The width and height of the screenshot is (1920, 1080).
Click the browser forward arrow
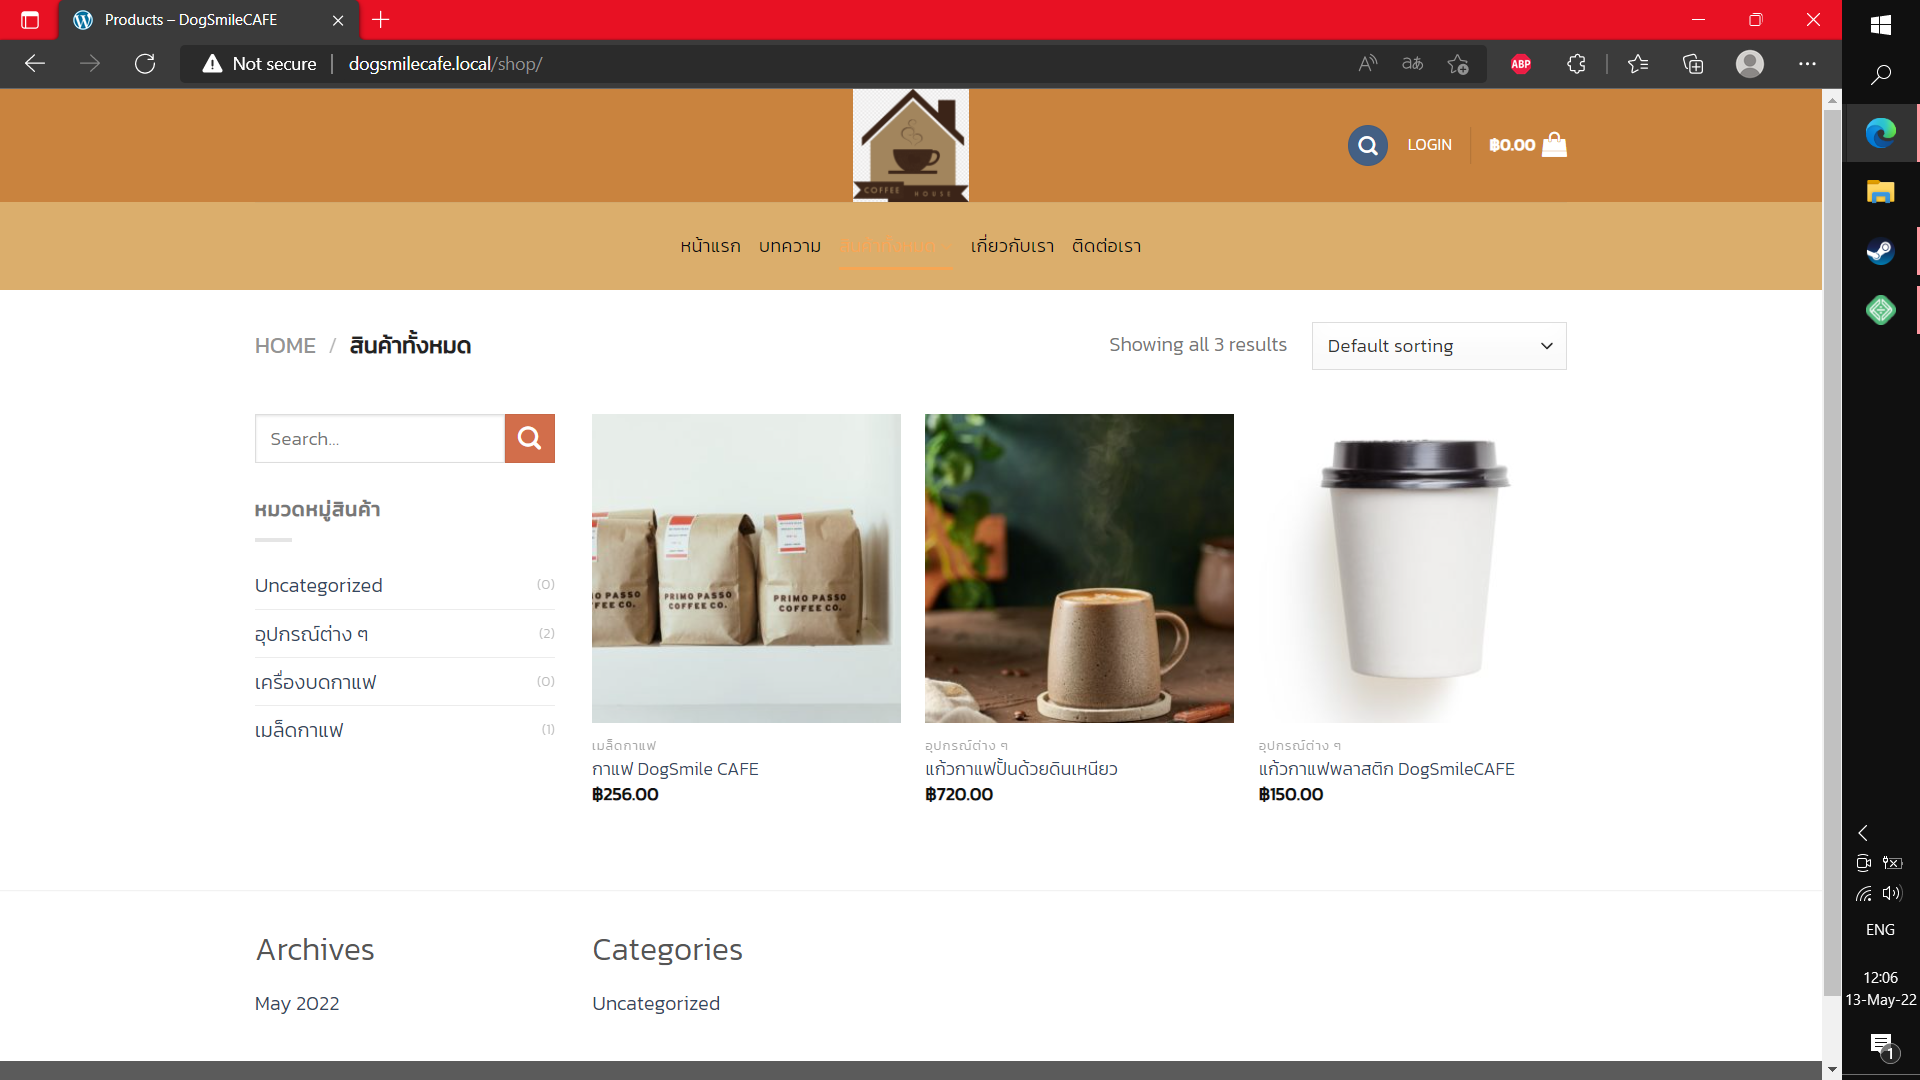(x=90, y=64)
